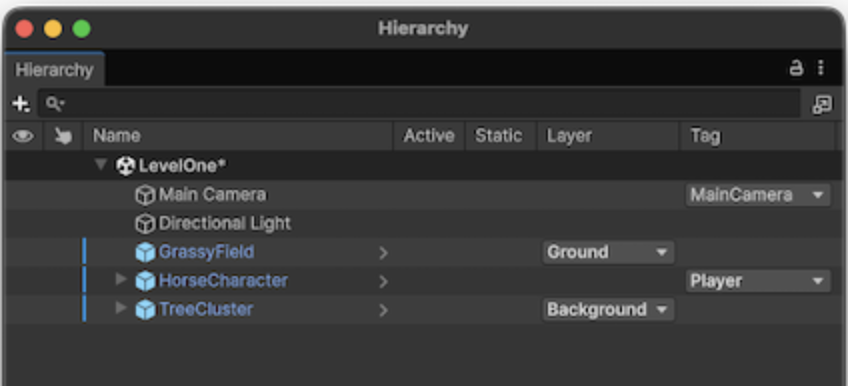
Task: Click the blue prefab icon of GrassyField
Action: 145,252
